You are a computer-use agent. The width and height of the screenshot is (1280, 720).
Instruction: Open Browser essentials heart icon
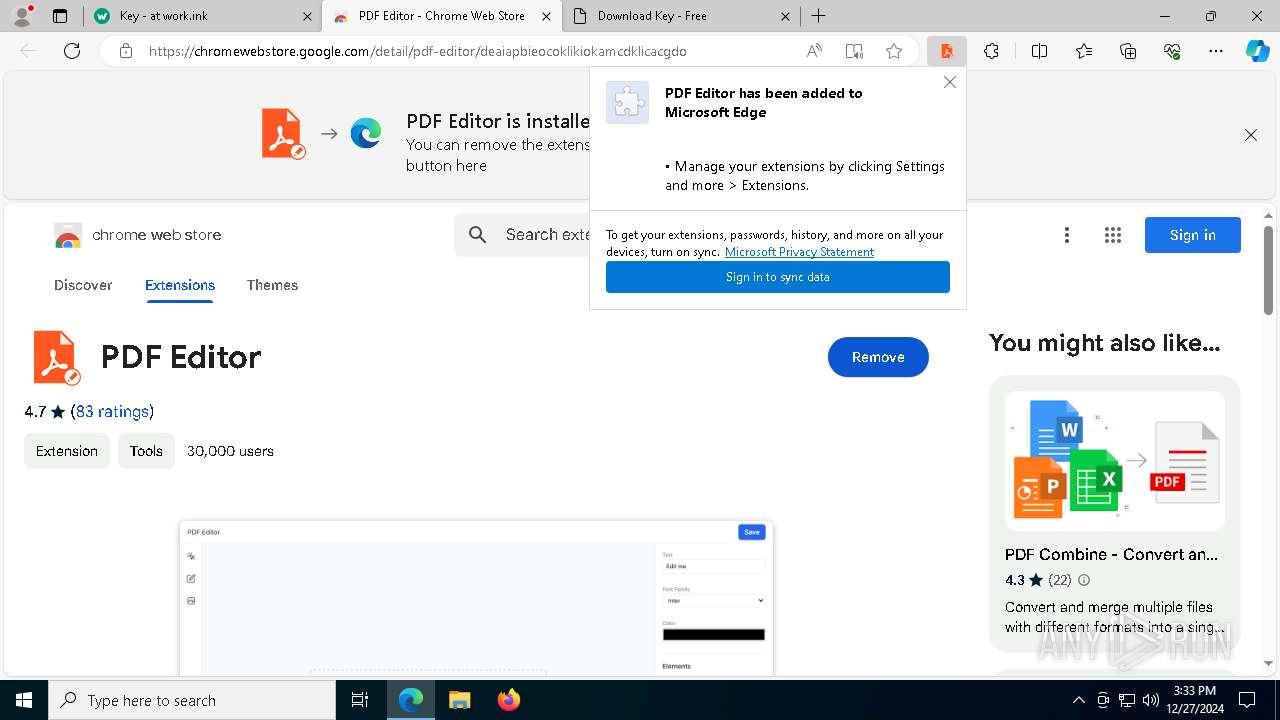click(1172, 51)
